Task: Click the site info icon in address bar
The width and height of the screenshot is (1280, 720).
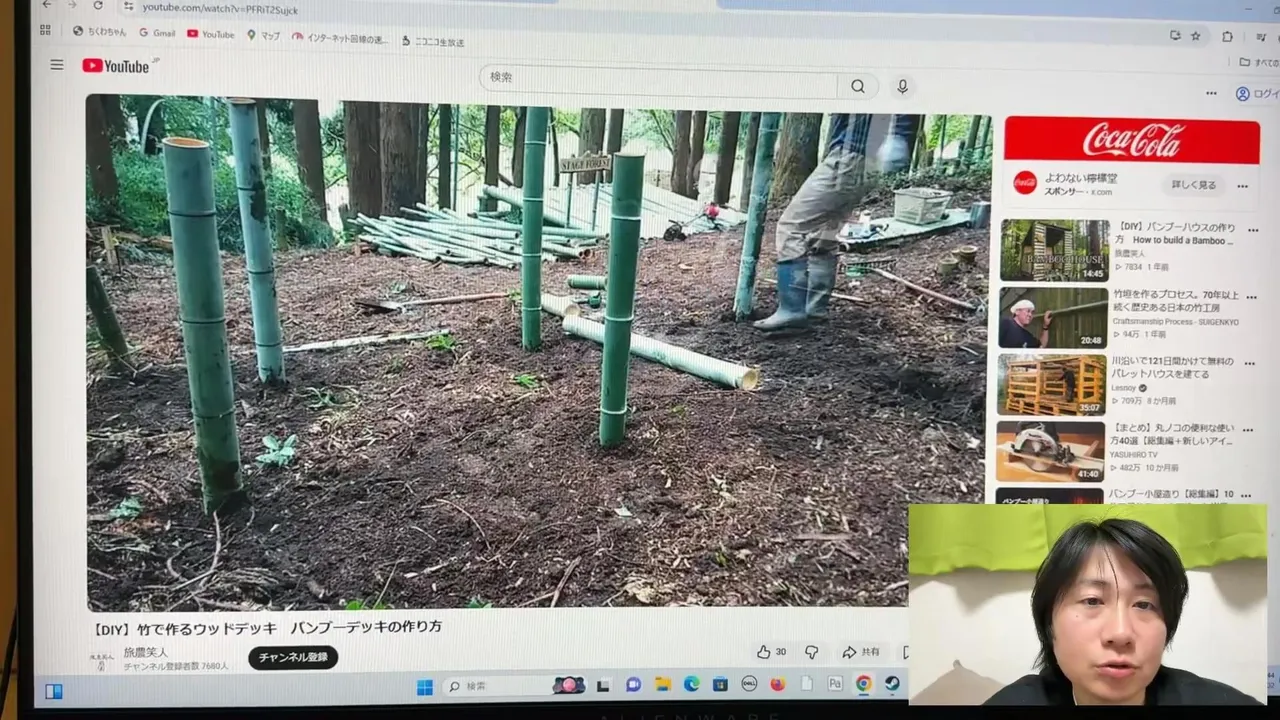Action: click(128, 7)
